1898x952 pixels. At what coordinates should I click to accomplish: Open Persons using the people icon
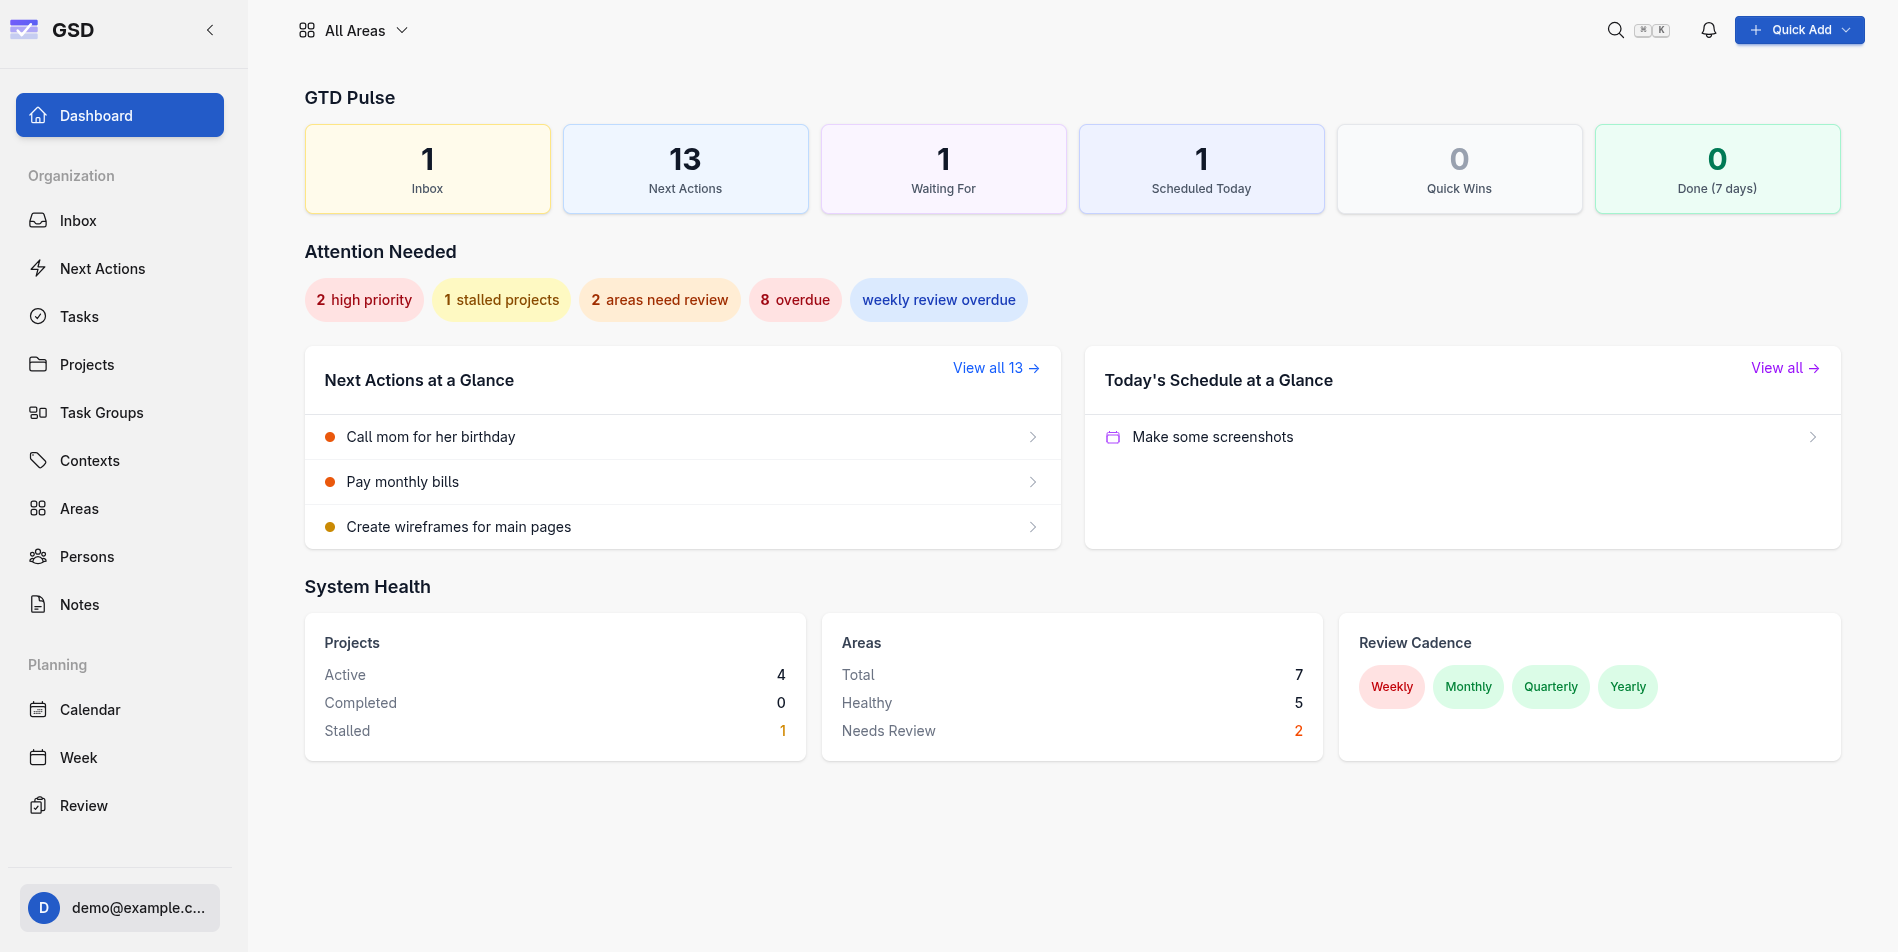pos(38,556)
